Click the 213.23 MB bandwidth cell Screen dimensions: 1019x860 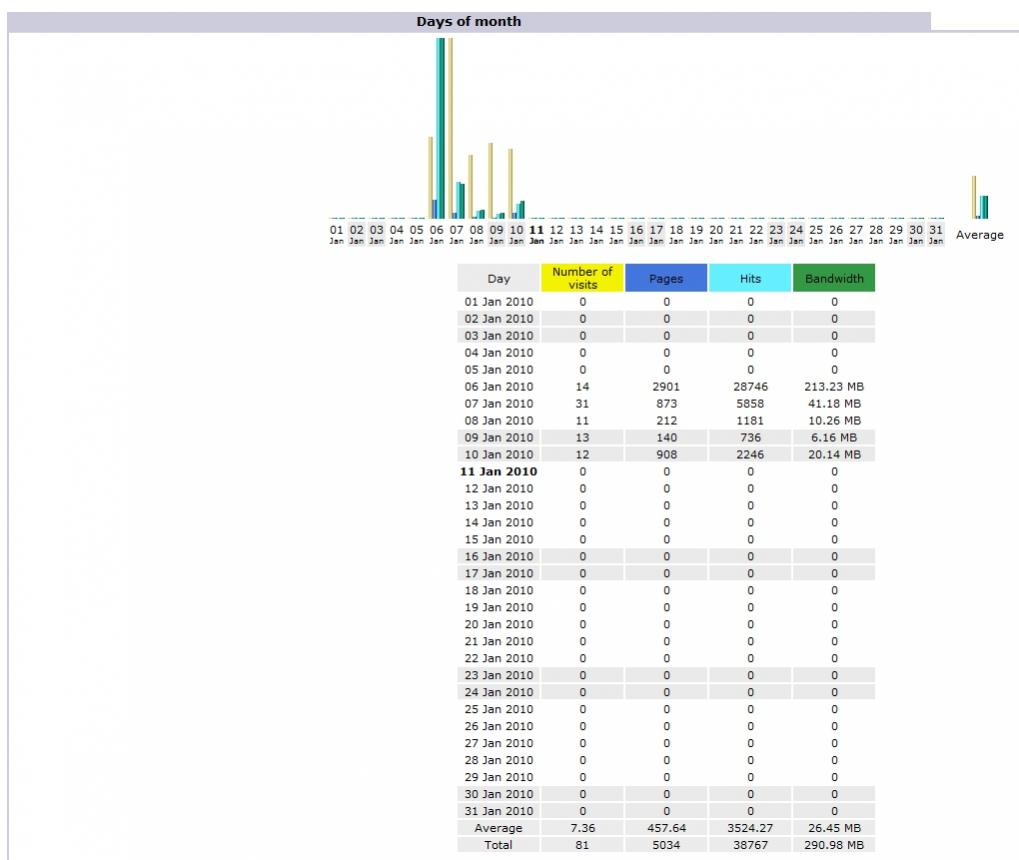point(833,387)
